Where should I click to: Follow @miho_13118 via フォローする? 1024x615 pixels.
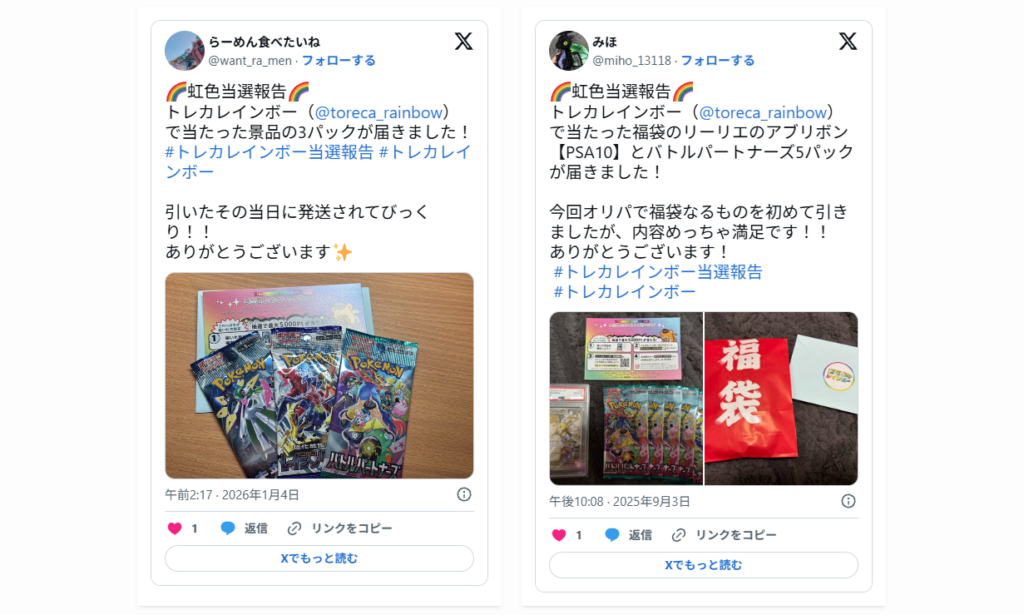tap(717, 61)
